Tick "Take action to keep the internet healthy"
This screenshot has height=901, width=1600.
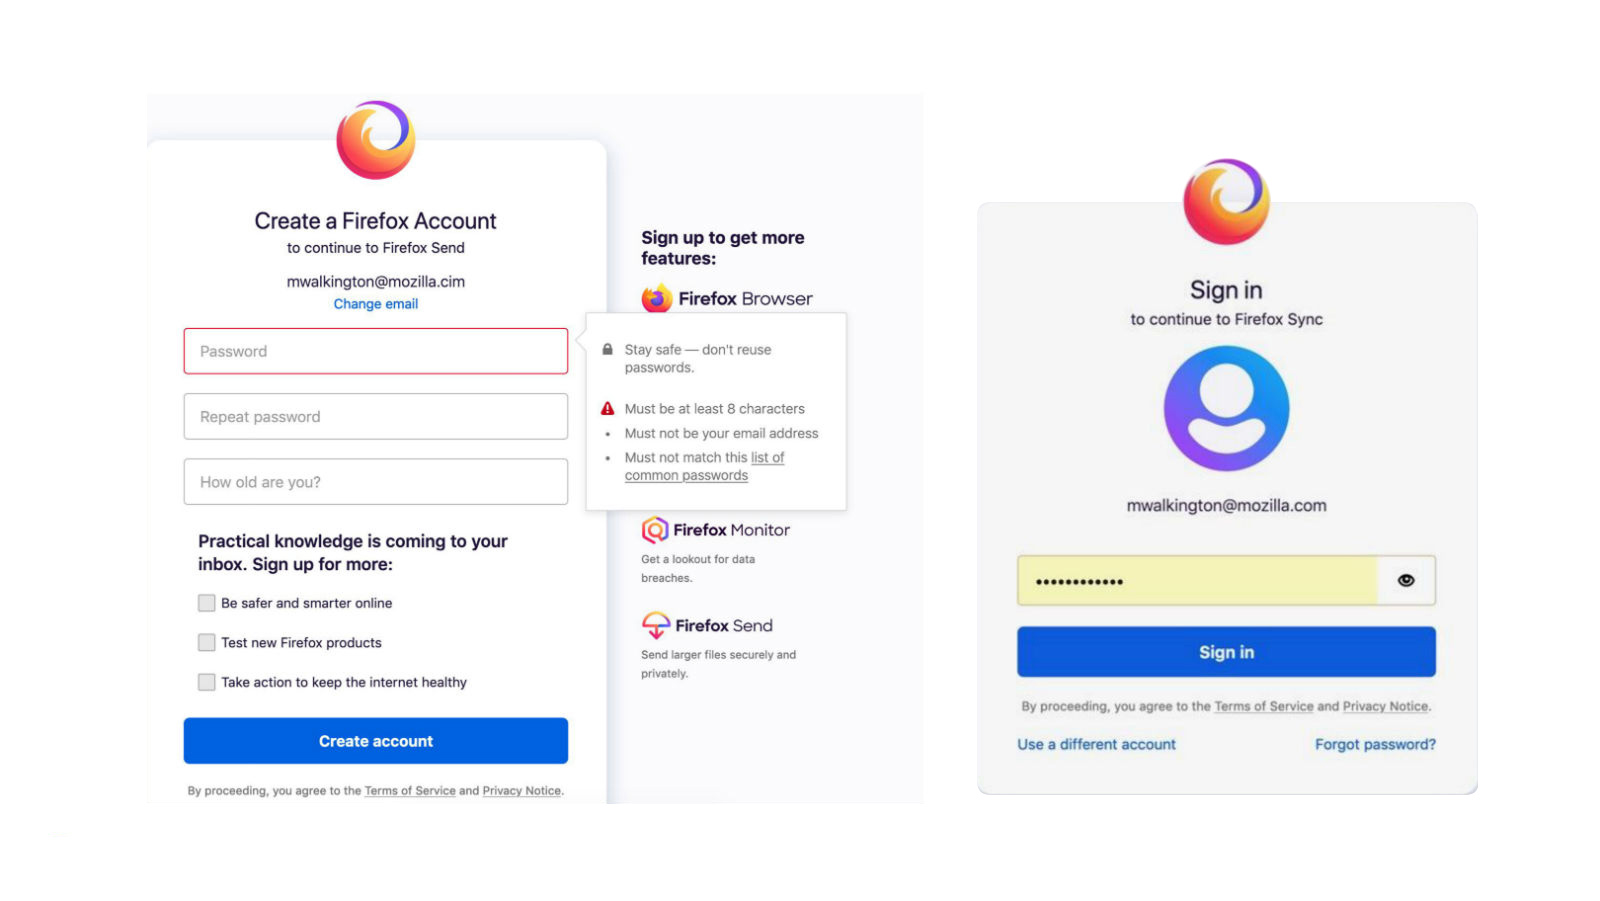pos(207,682)
